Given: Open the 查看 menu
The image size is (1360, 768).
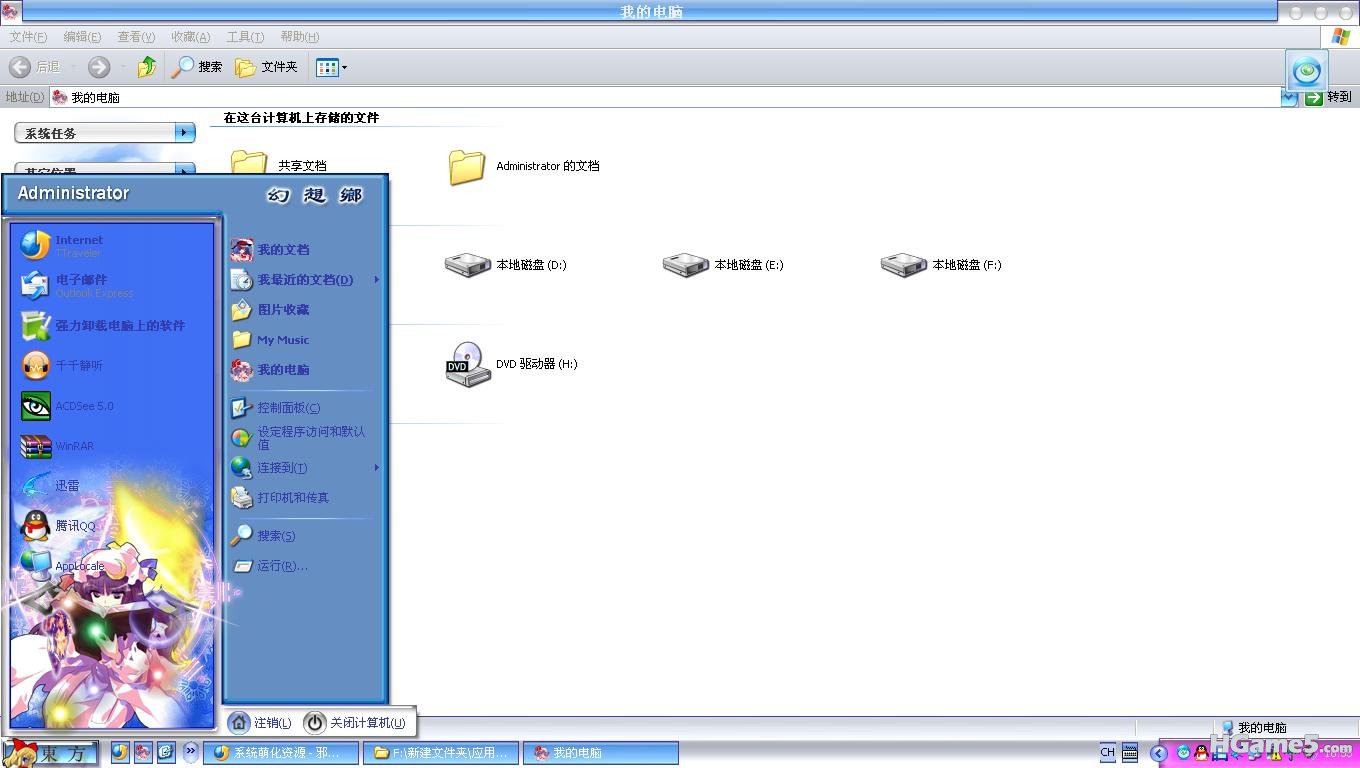Looking at the screenshot, I should tap(136, 37).
